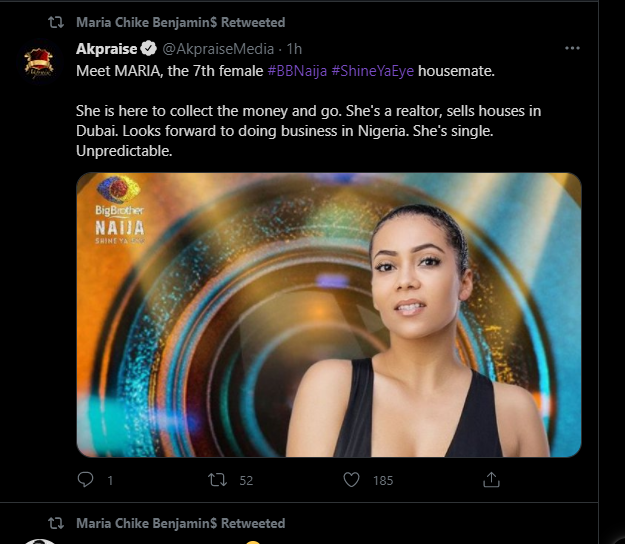Image resolution: width=625 pixels, height=544 pixels.
Task: Open the Big Brother Naija housemate photo
Action: (x=329, y=315)
